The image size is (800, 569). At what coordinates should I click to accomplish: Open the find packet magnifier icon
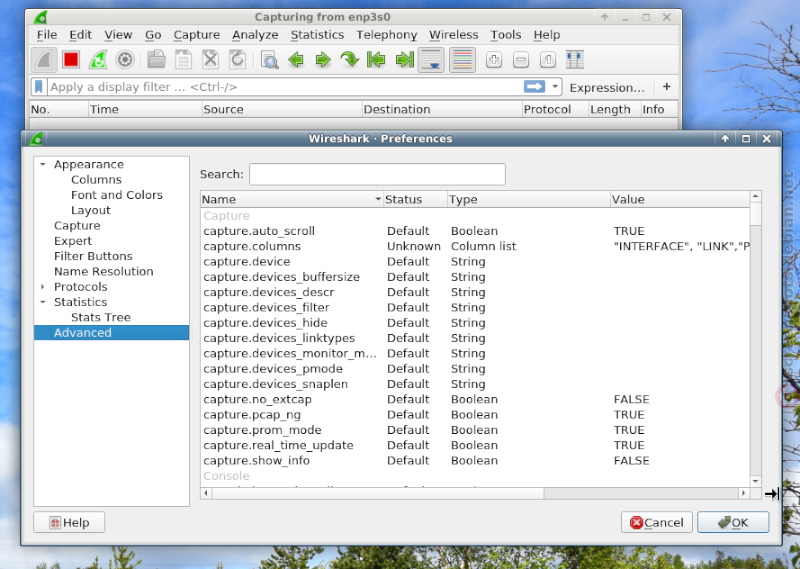pyautogui.click(x=269, y=60)
